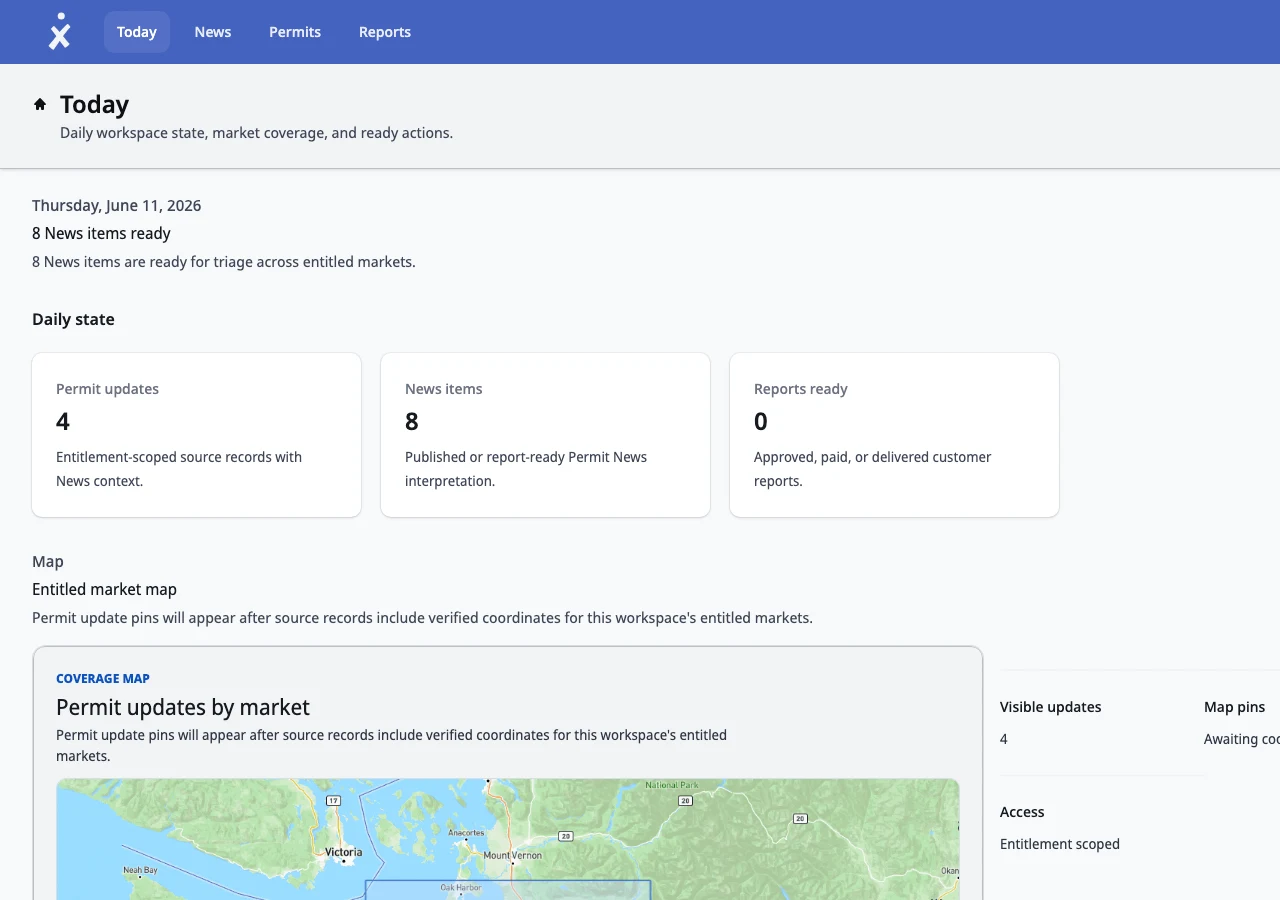Click the 'Daily state' heading

(73, 319)
